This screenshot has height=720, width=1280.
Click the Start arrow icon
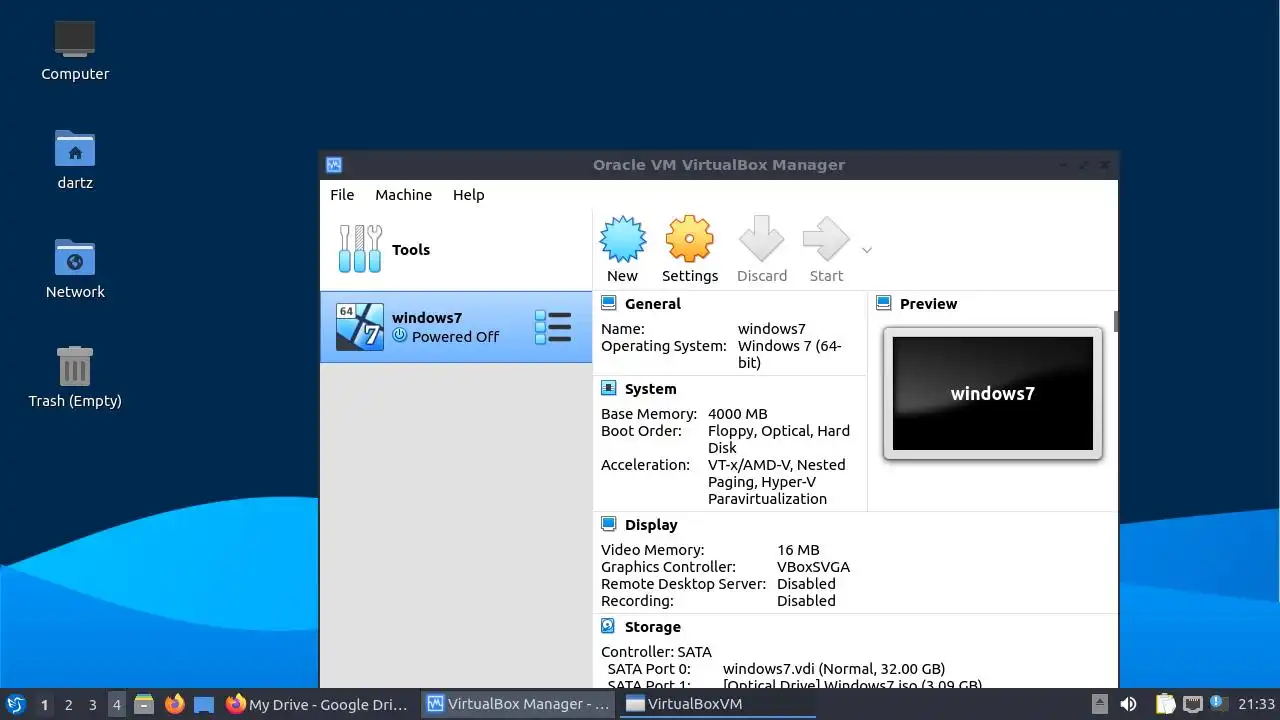tap(826, 240)
